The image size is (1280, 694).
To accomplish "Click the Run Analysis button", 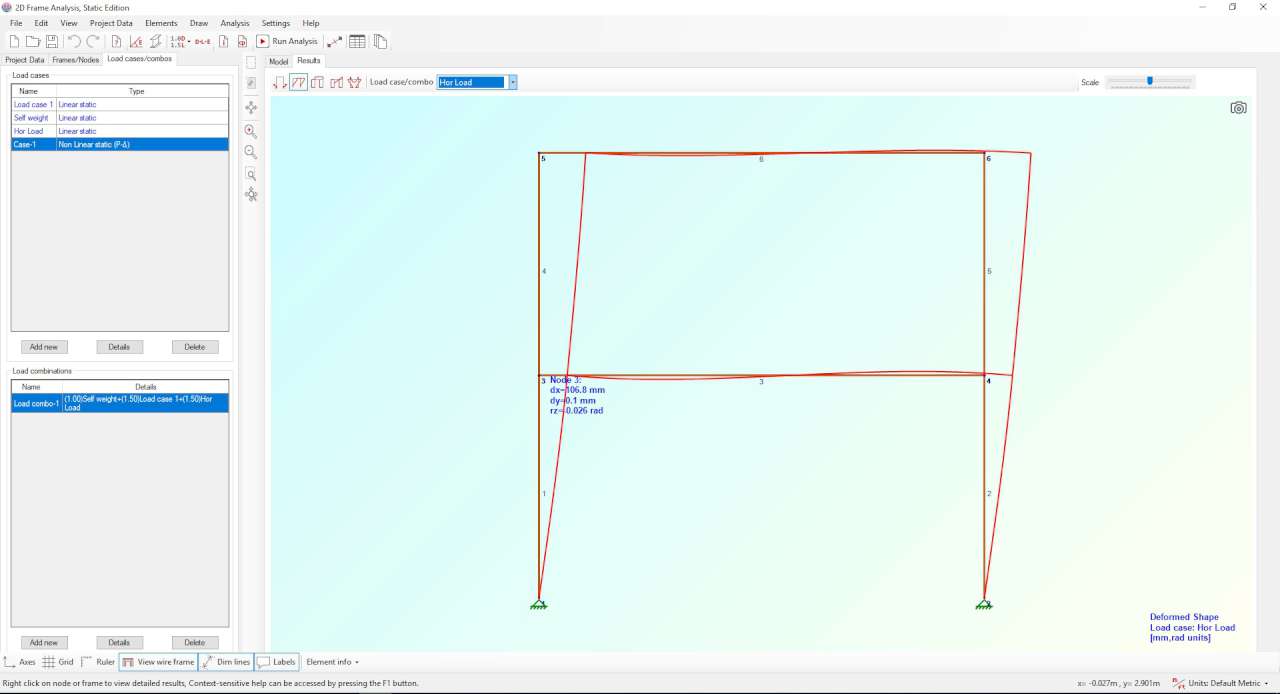I will click(288, 41).
